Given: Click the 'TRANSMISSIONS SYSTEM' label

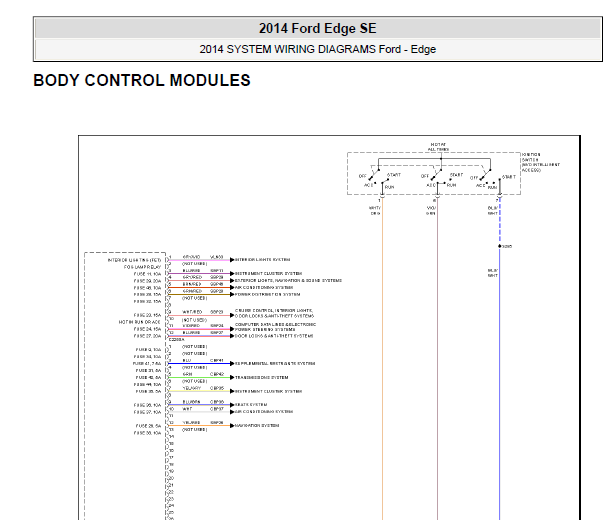Looking at the screenshot, I should pos(262,377).
